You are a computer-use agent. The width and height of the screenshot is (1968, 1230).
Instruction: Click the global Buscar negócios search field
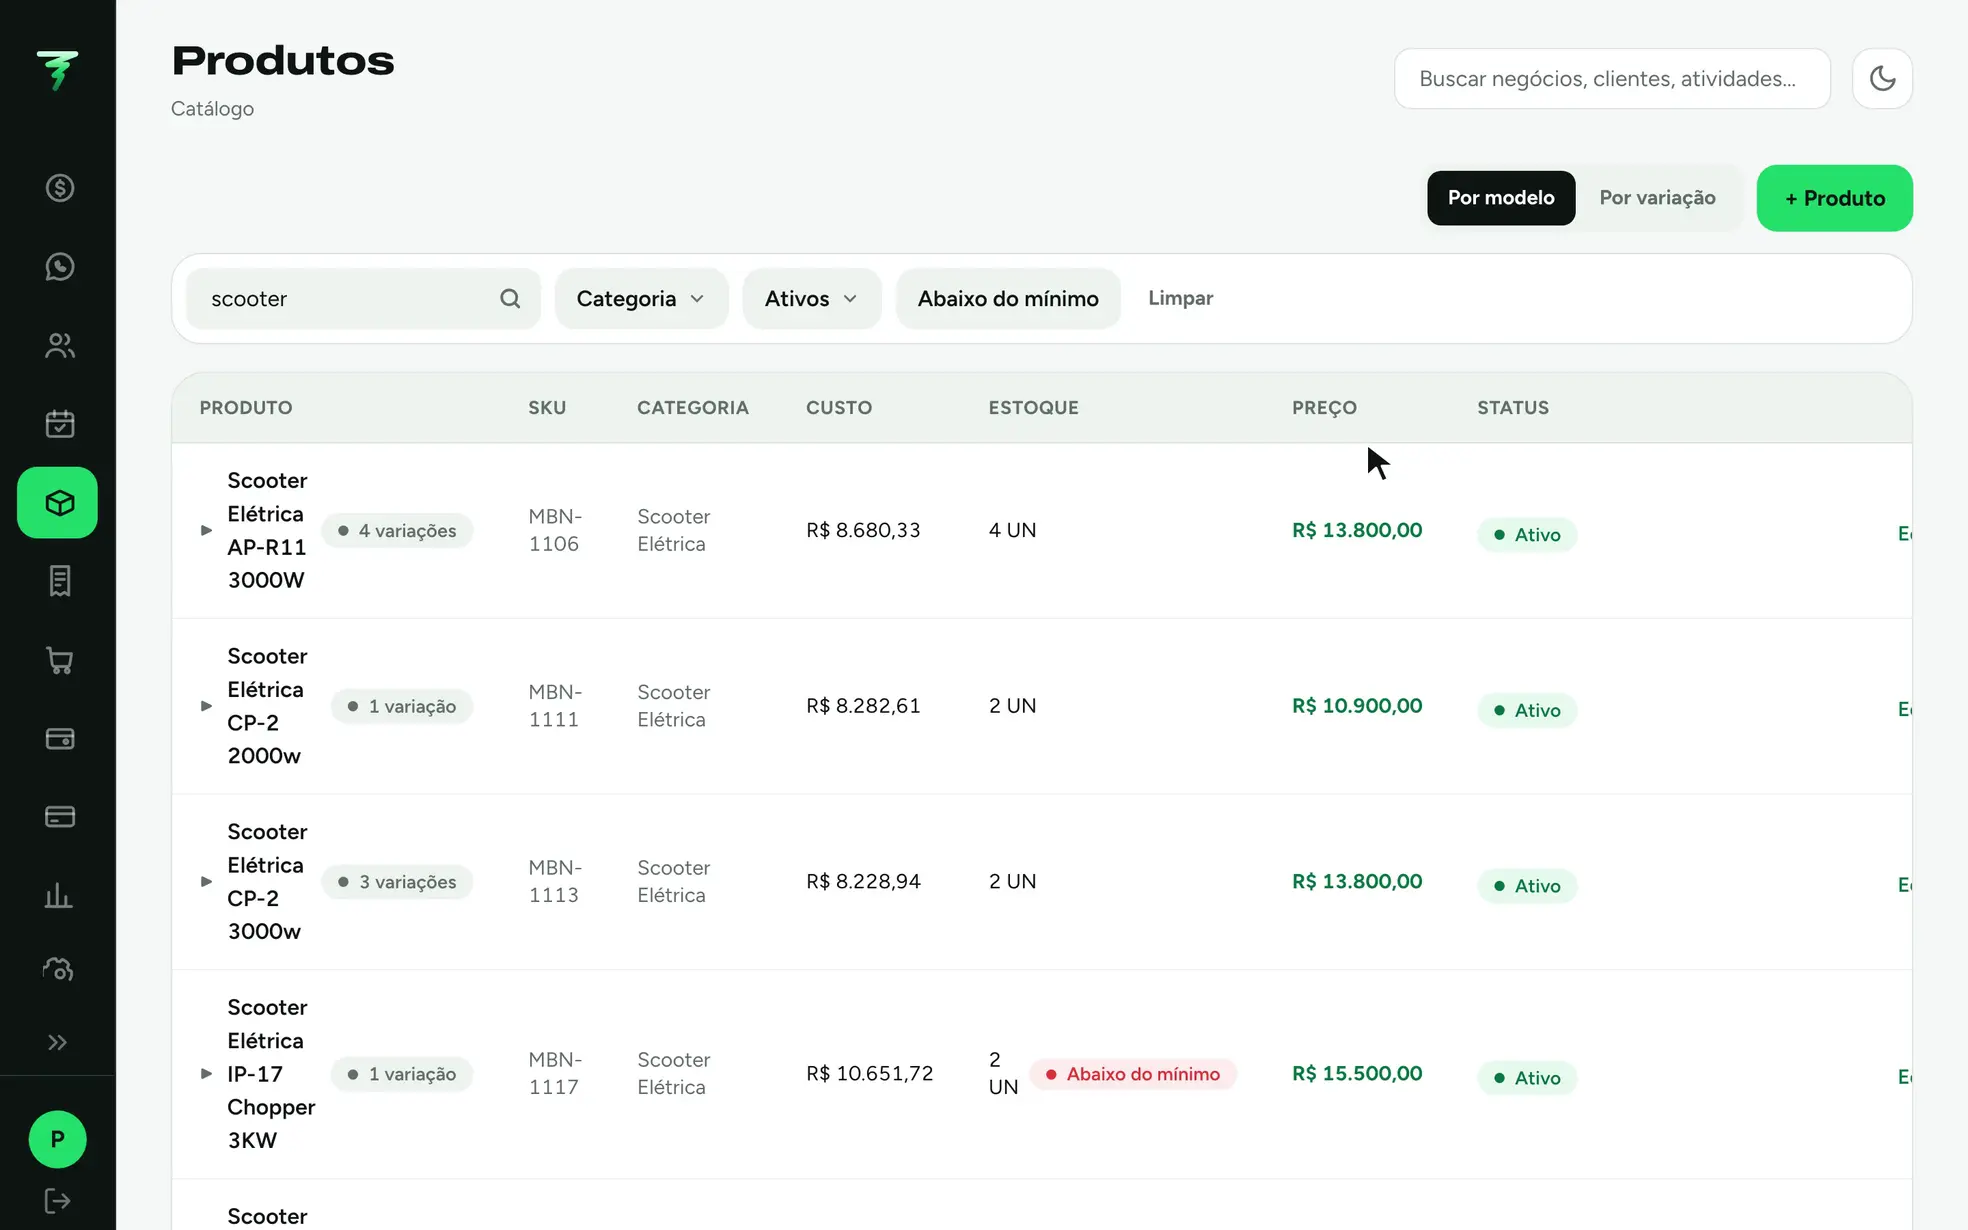[x=1612, y=78]
